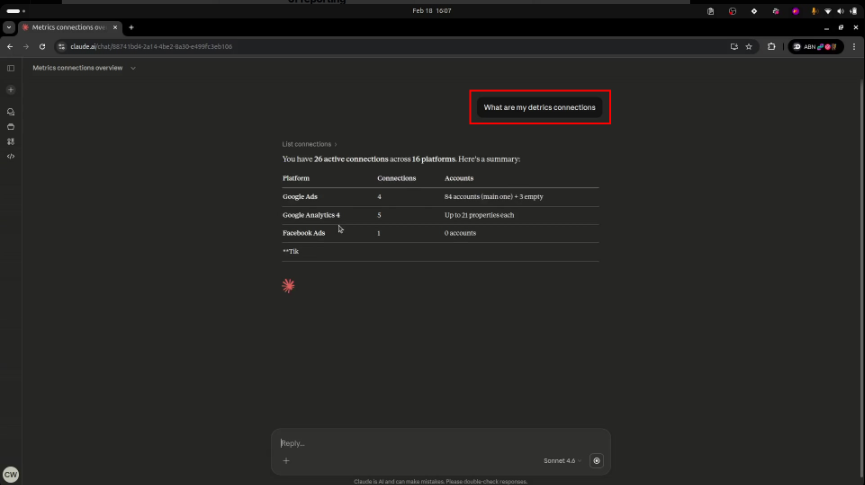Reload the claude.ai page
Image resolution: width=865 pixels, height=485 pixels.
(x=42, y=47)
